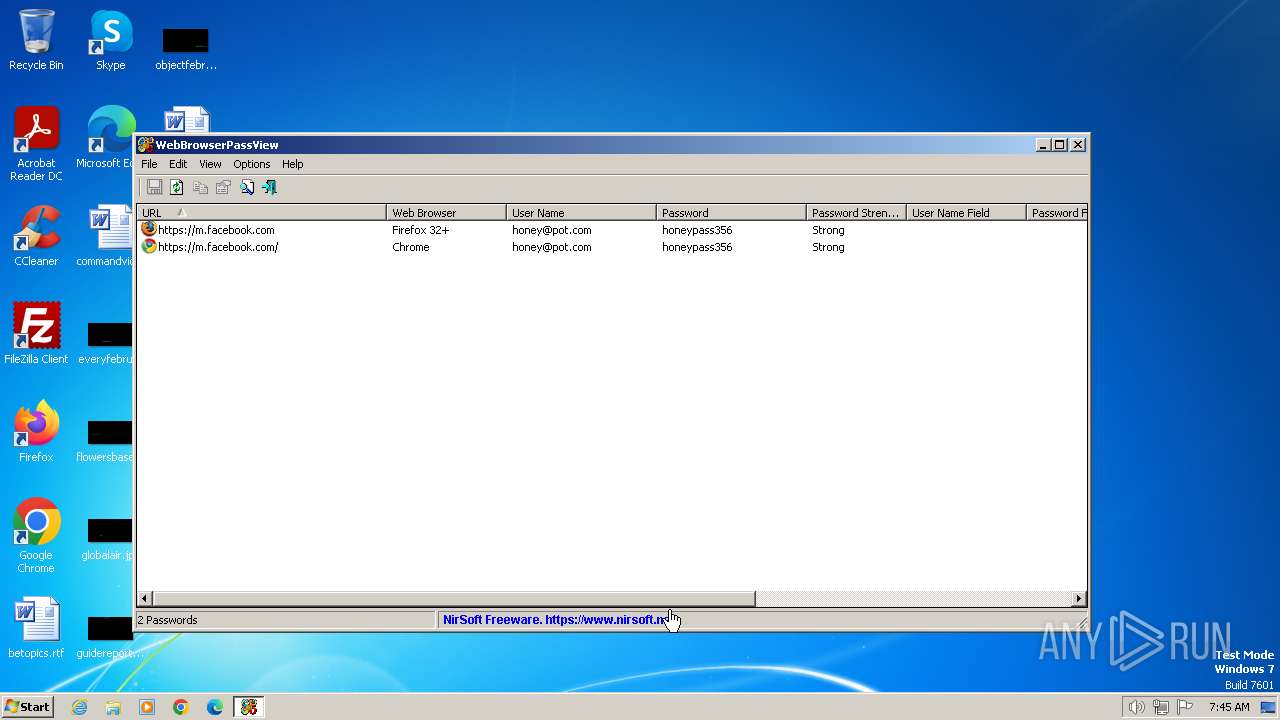The width and height of the screenshot is (1280, 720).
Task: Select the Google Chrome desktop icon
Action: [x=36, y=536]
